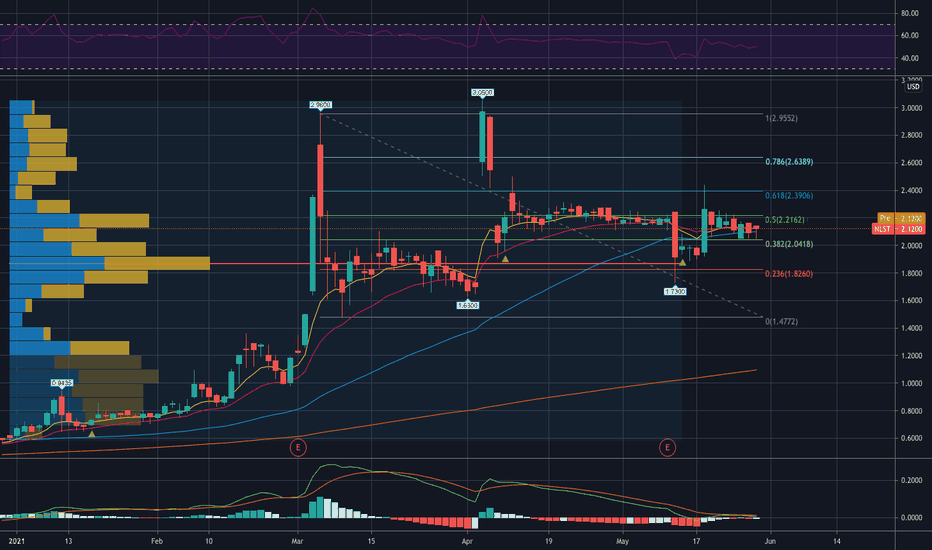Click Fibonacci level 0.618(2.3906) label
Viewport: 932px width, 550px height.
(789, 196)
